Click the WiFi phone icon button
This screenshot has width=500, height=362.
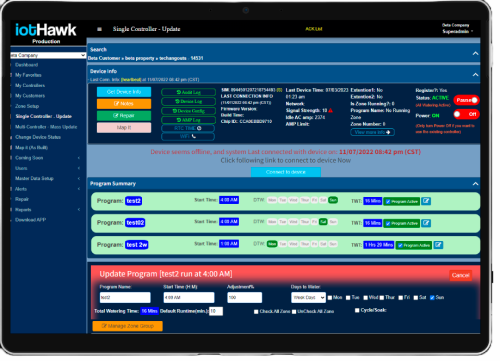[x=188, y=136]
